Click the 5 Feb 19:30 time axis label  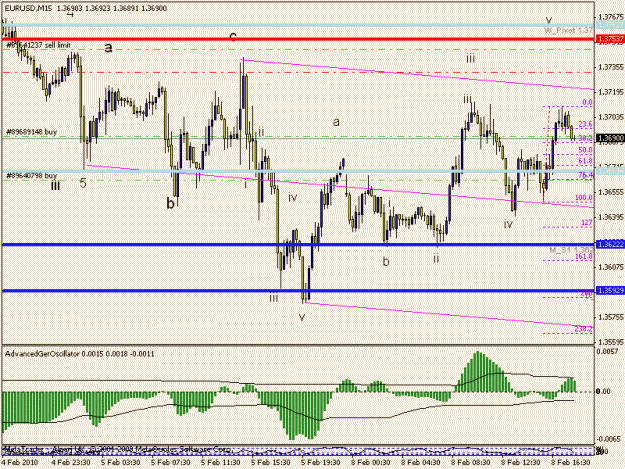(x=320, y=462)
